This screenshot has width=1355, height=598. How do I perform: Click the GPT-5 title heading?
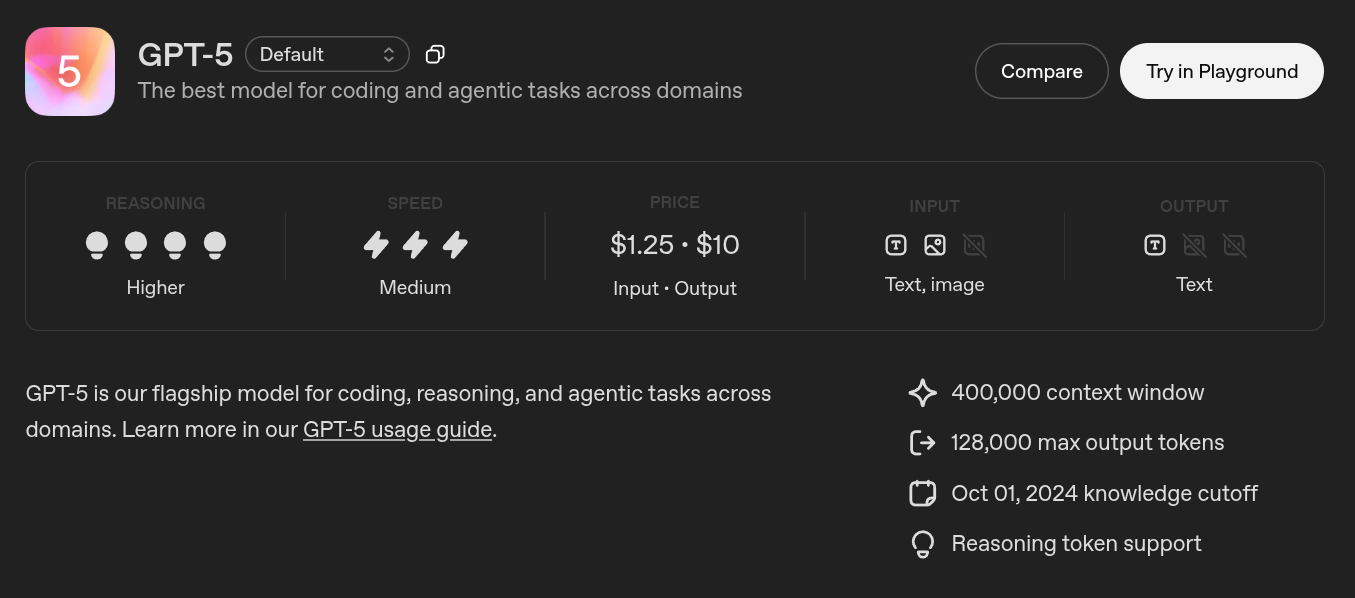click(185, 54)
